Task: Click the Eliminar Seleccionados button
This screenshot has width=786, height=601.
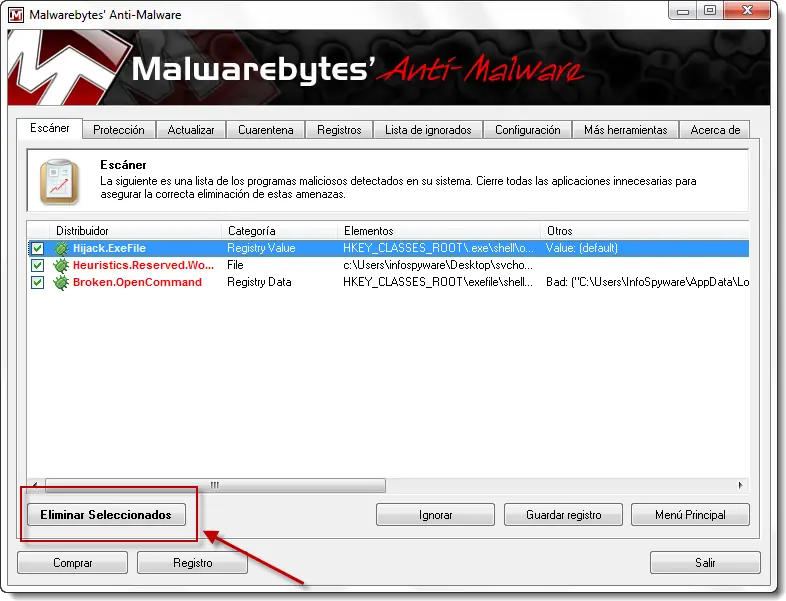Action: (106, 515)
